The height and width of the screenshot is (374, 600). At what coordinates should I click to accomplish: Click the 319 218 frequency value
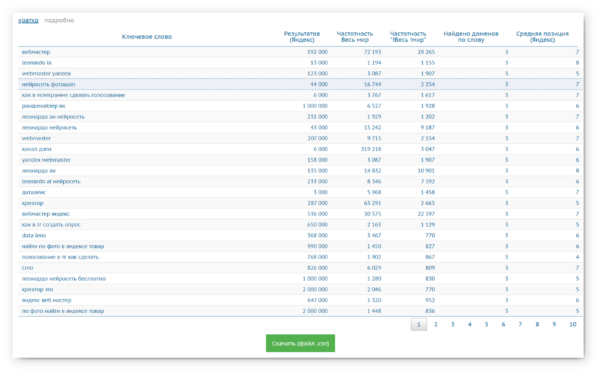(371, 149)
